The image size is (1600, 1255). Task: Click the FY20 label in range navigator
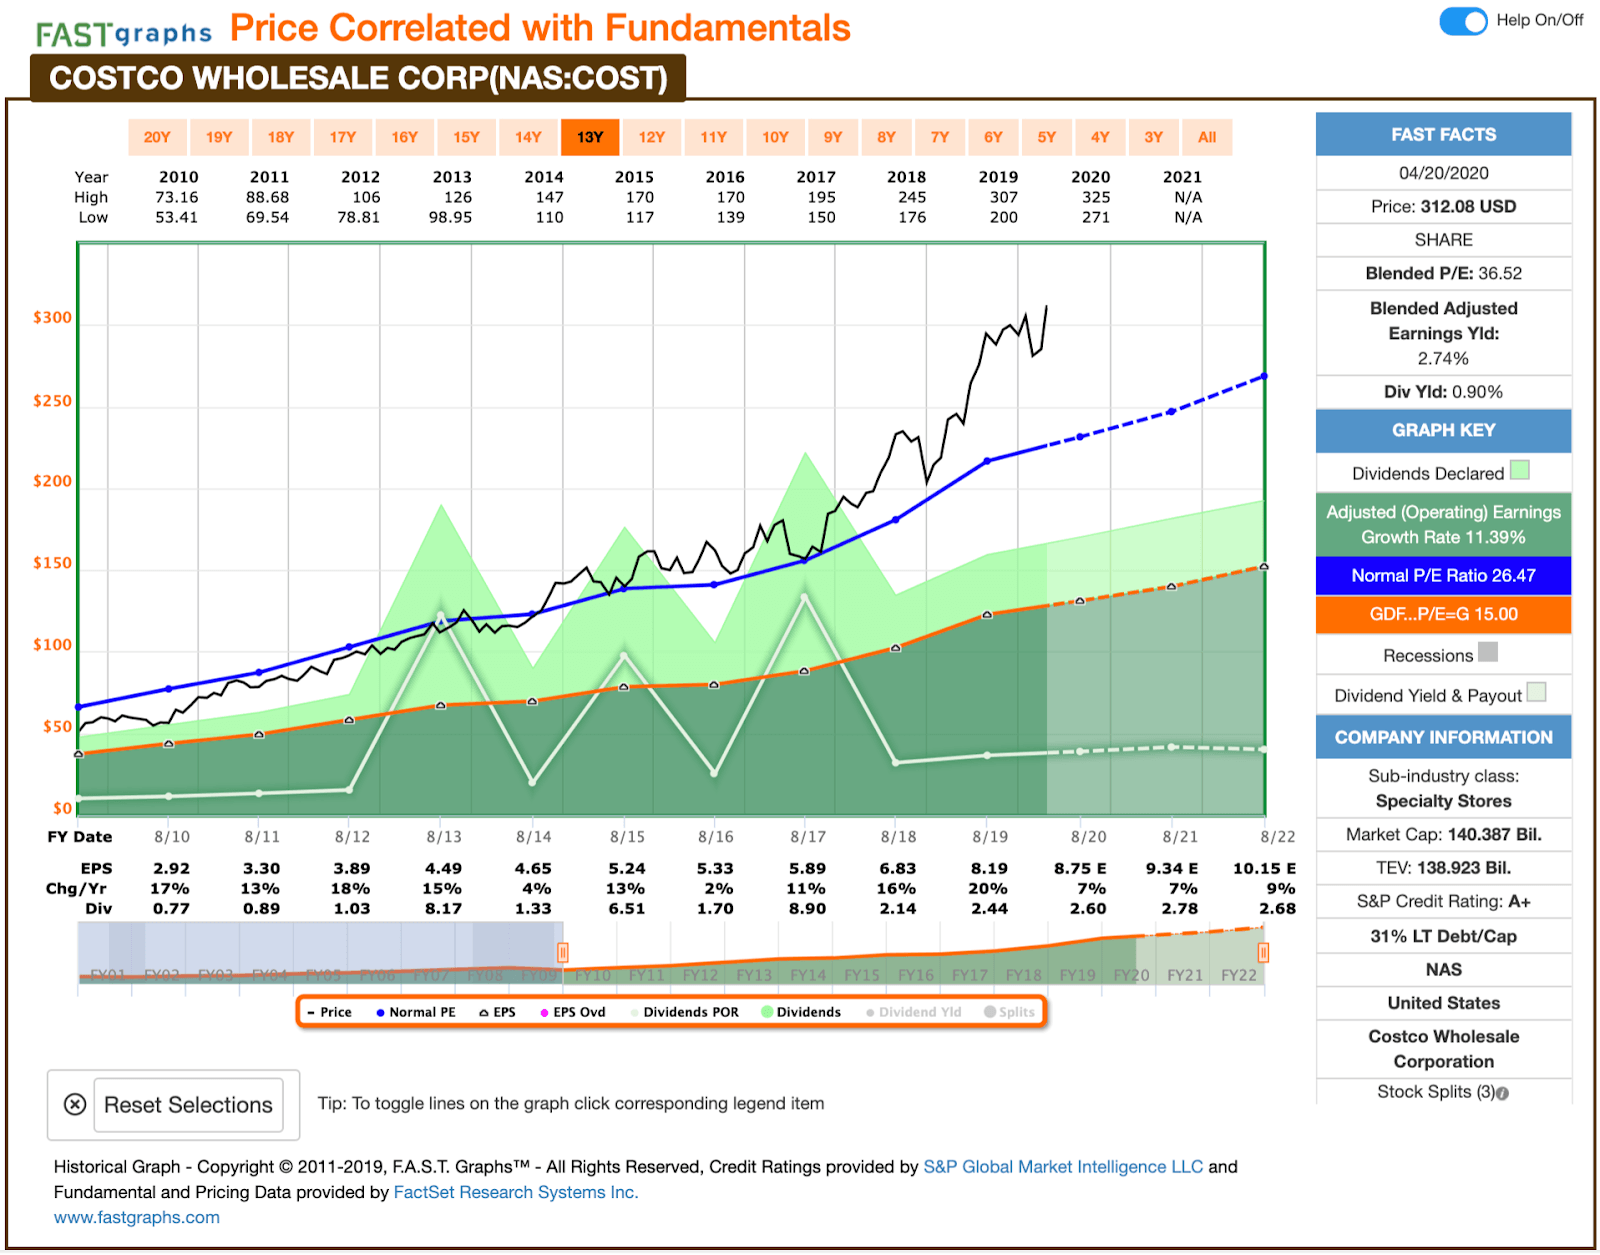click(1131, 974)
